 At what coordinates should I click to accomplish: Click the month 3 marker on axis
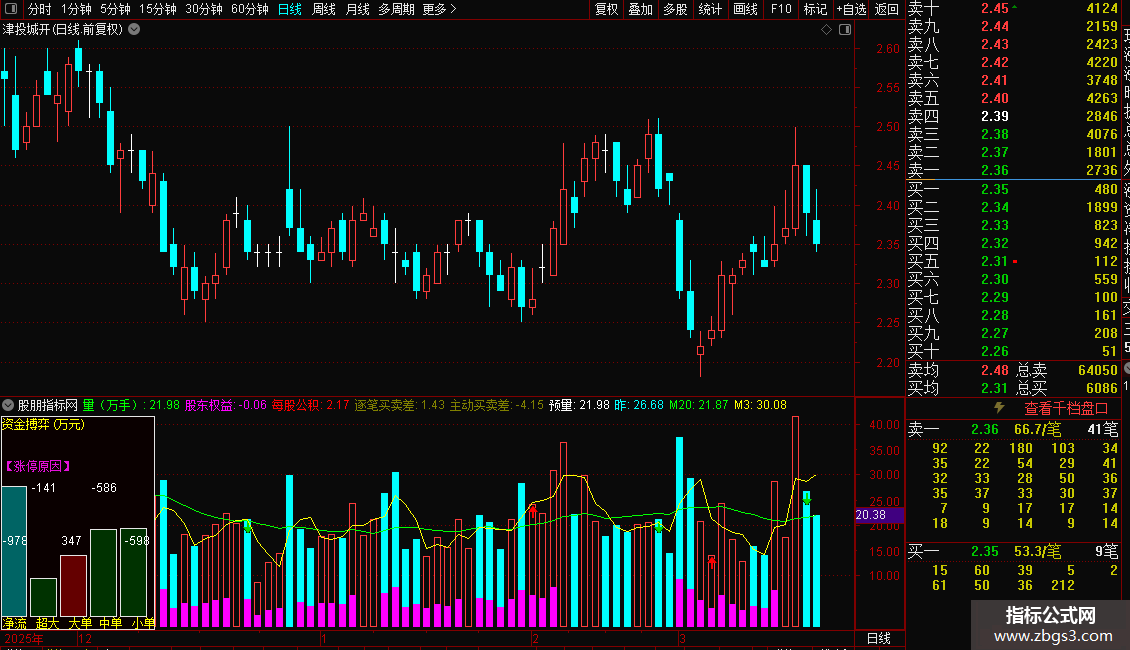tap(682, 638)
